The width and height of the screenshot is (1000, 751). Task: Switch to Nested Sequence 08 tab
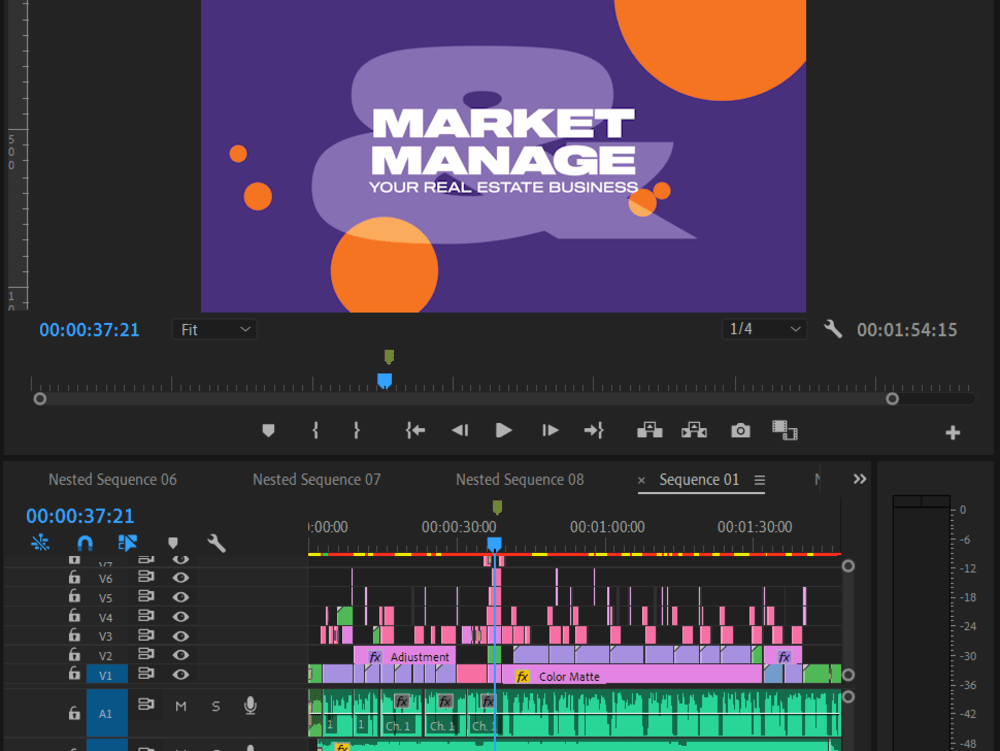[x=520, y=479]
